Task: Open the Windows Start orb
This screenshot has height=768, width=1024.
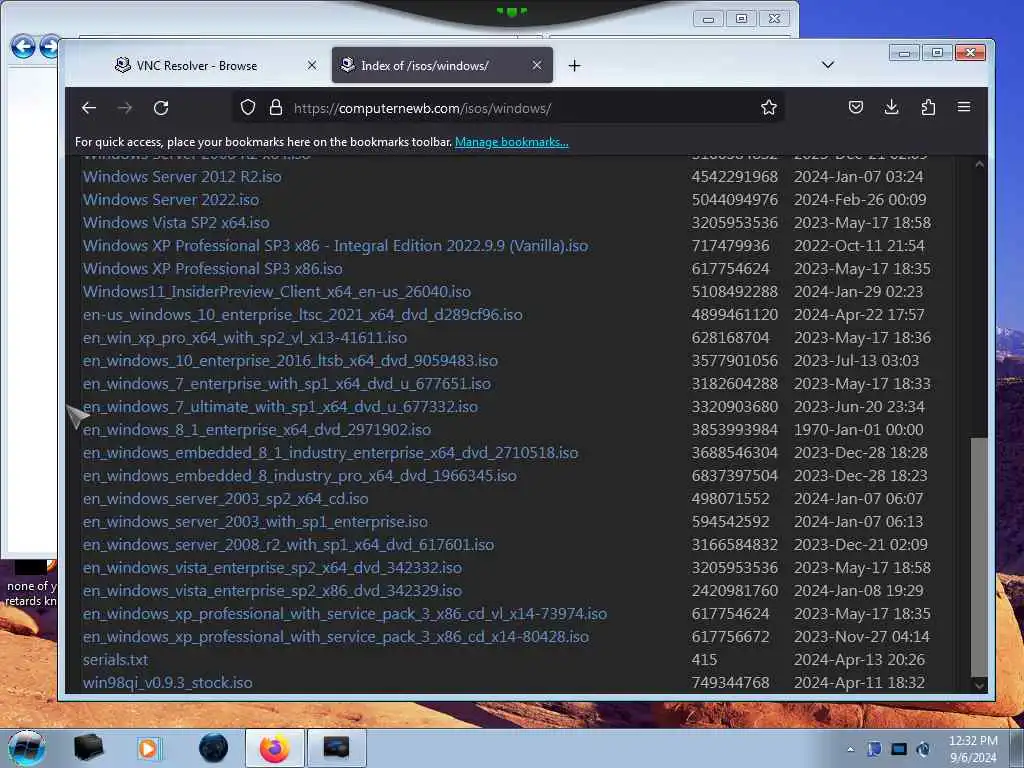Action: coord(27,748)
